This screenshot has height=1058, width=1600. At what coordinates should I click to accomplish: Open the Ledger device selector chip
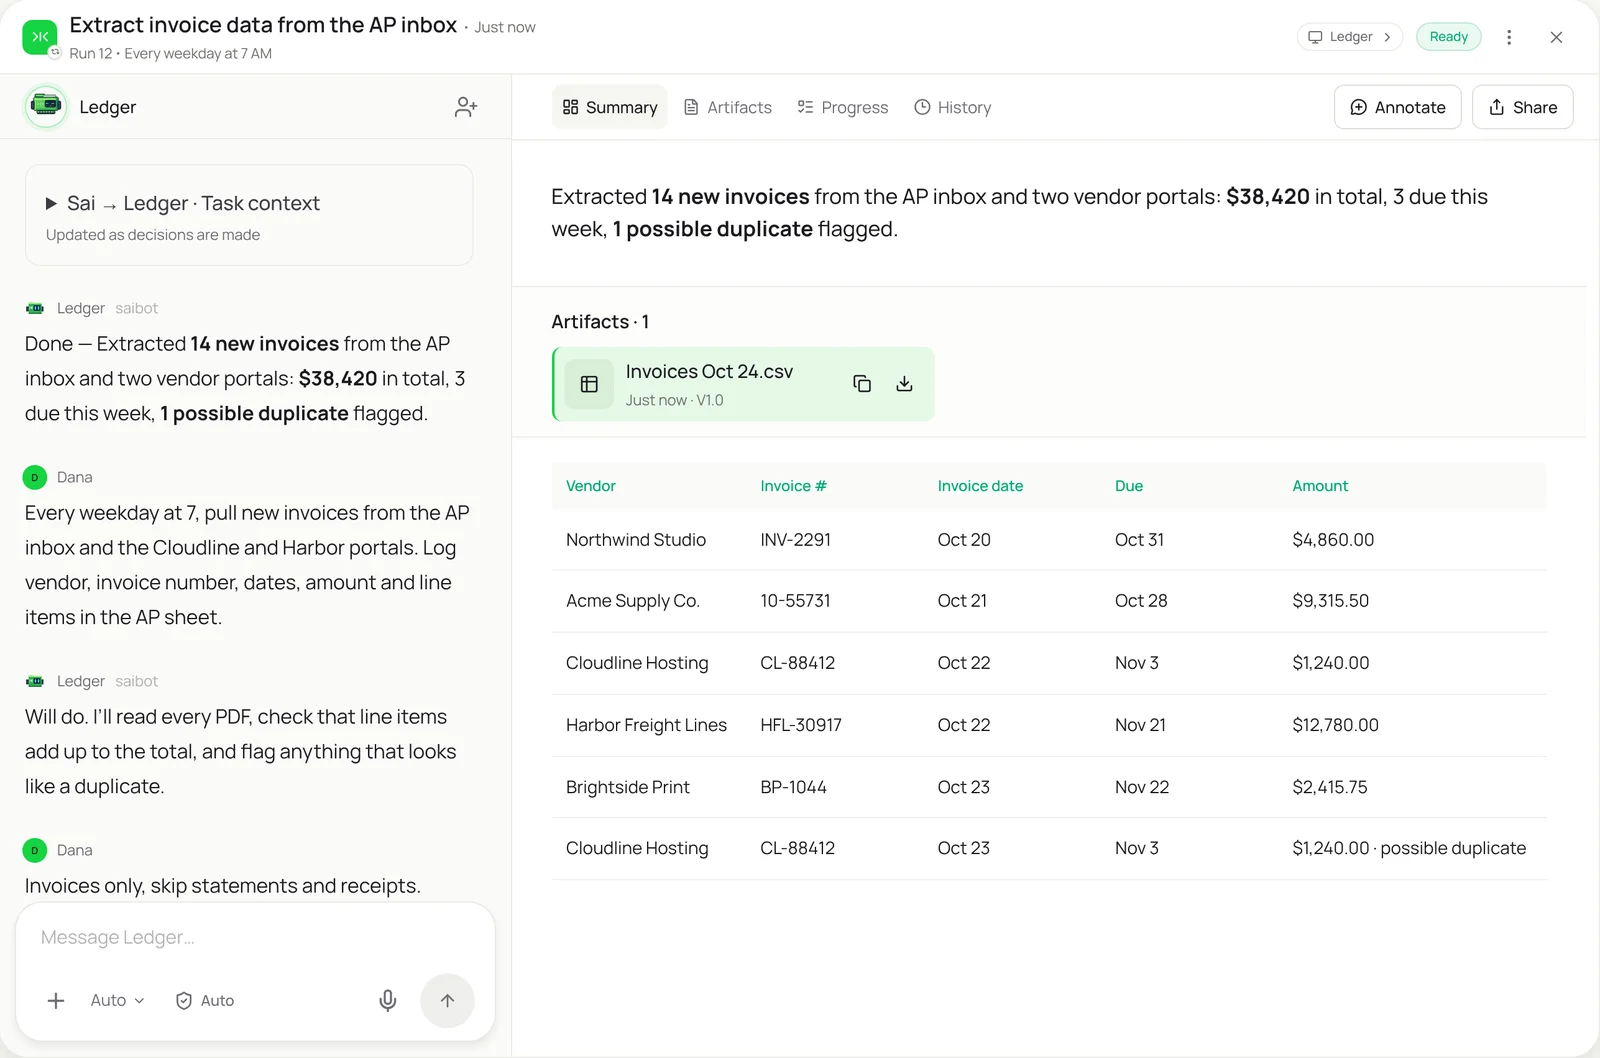coord(1350,37)
